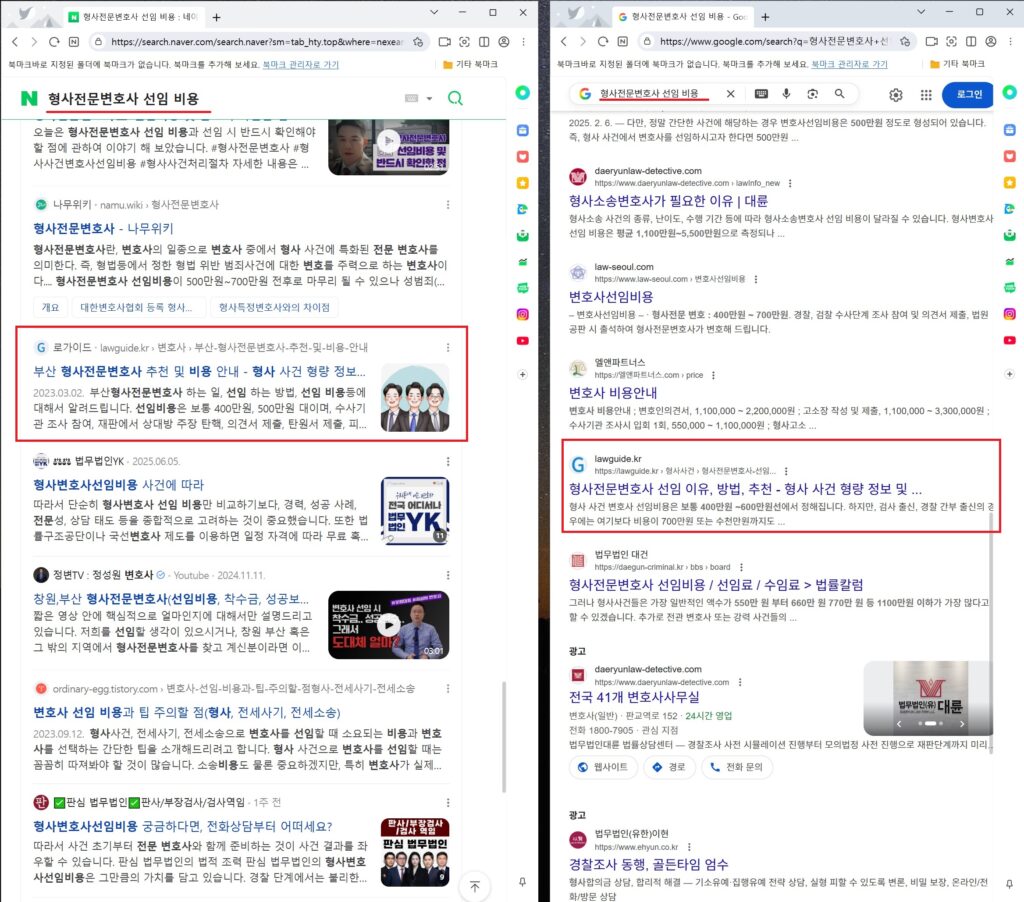Click Google search magnifier button
1024x902 pixels.
[839, 94]
